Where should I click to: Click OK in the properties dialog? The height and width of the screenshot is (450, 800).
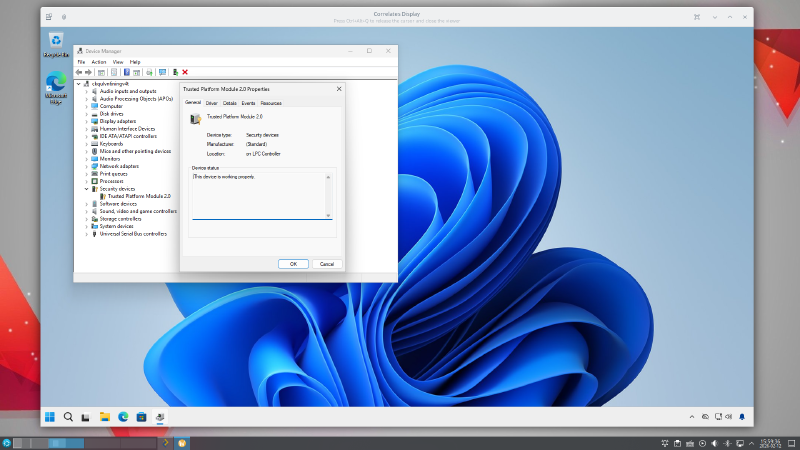click(293, 264)
